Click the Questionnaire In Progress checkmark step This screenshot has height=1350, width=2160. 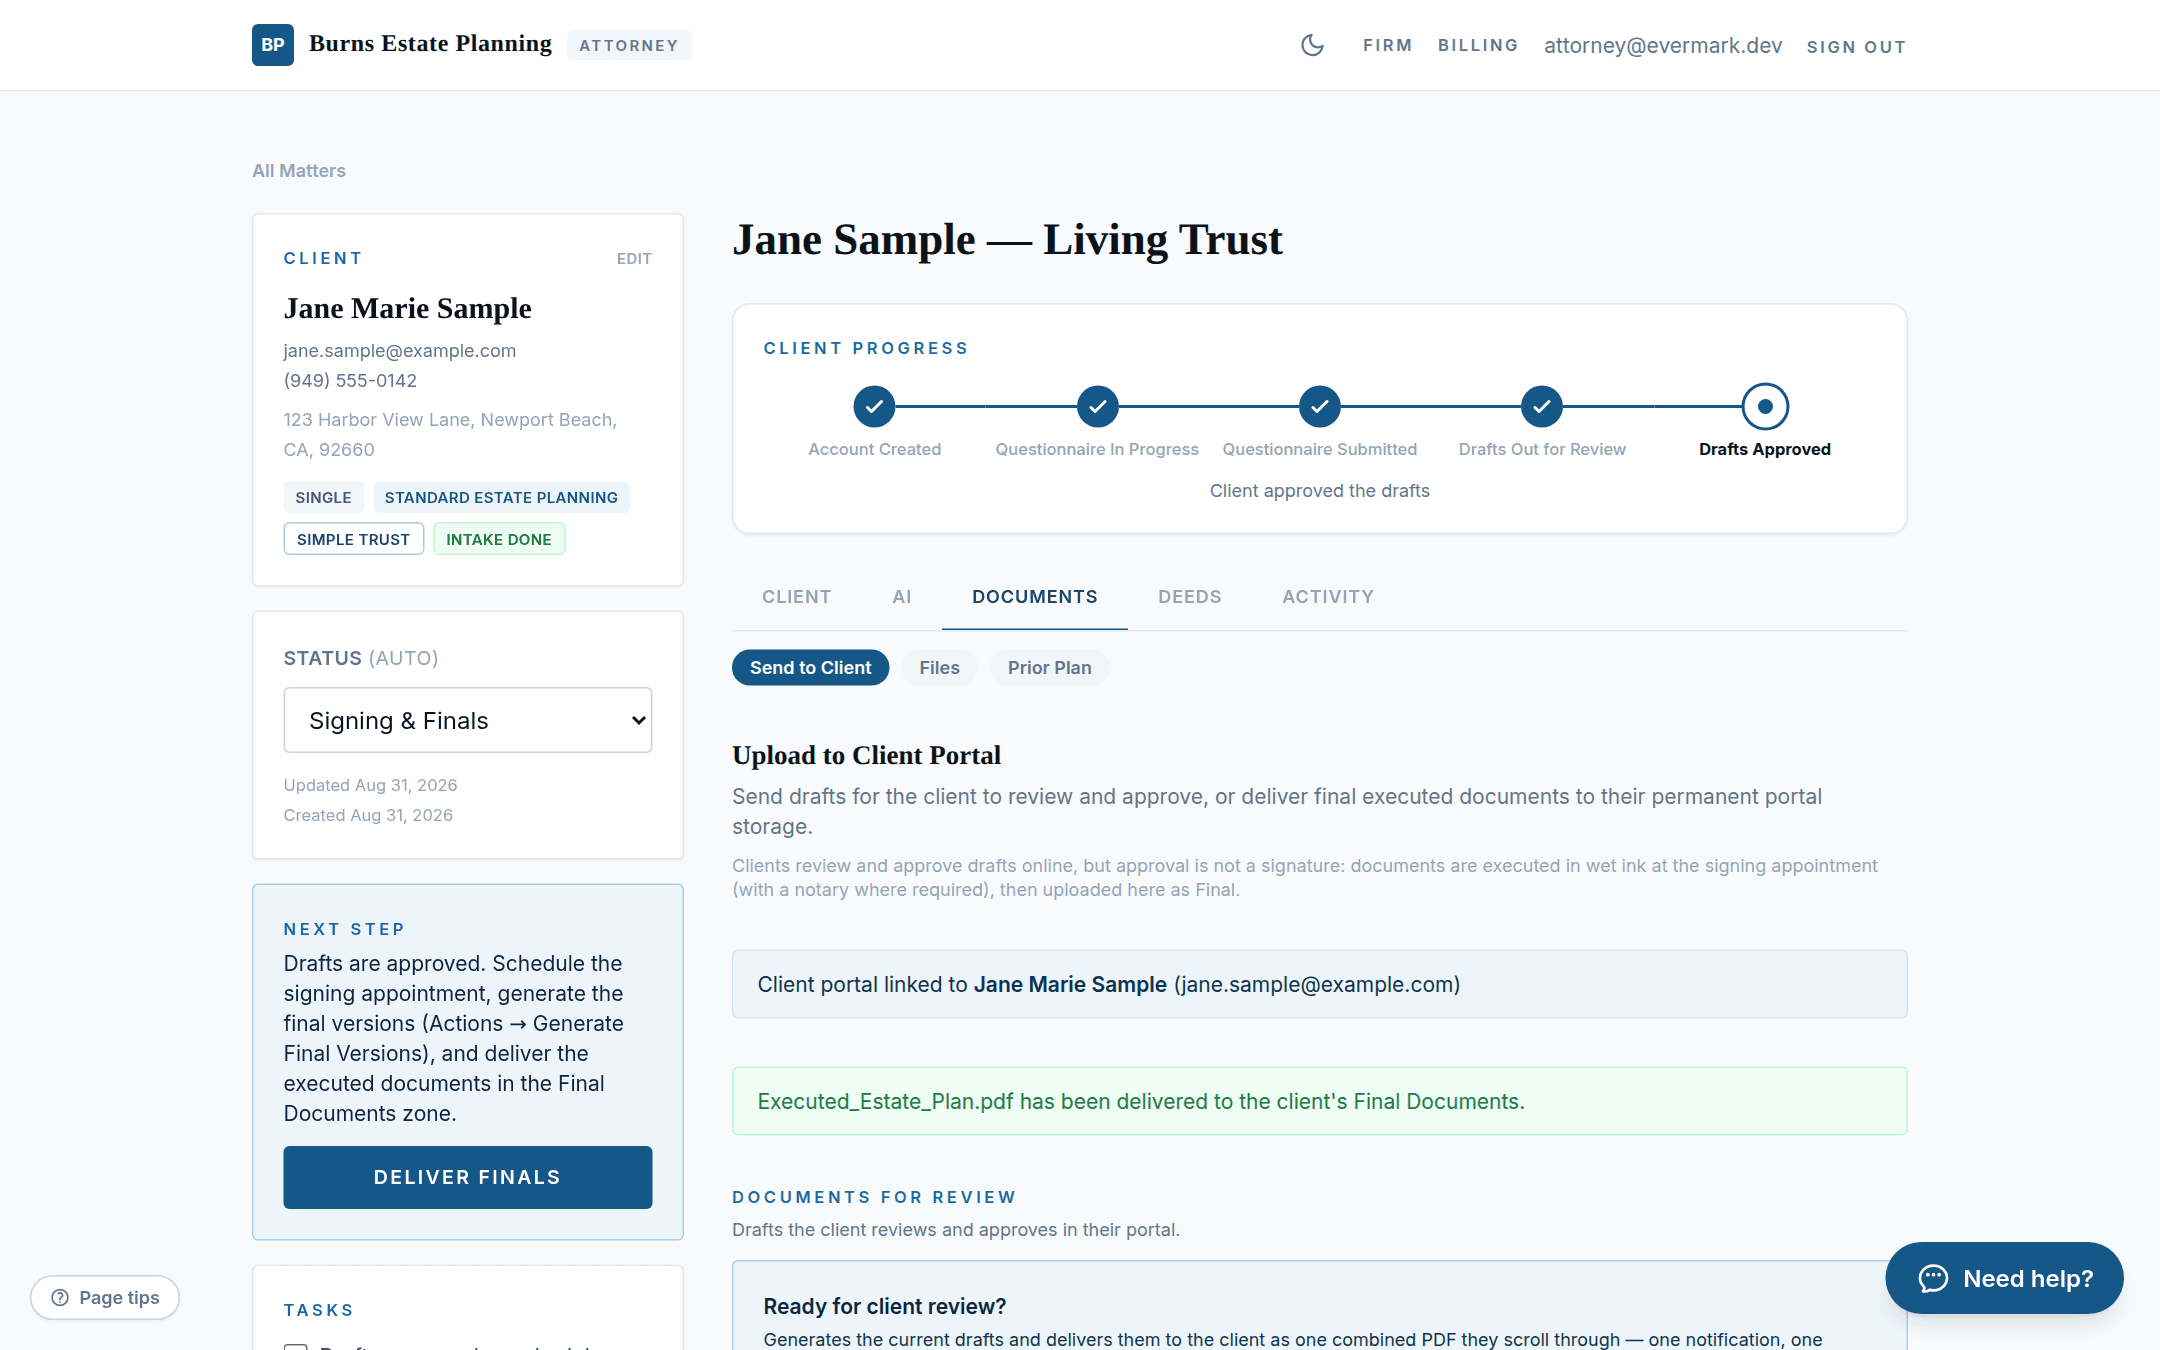click(1097, 406)
